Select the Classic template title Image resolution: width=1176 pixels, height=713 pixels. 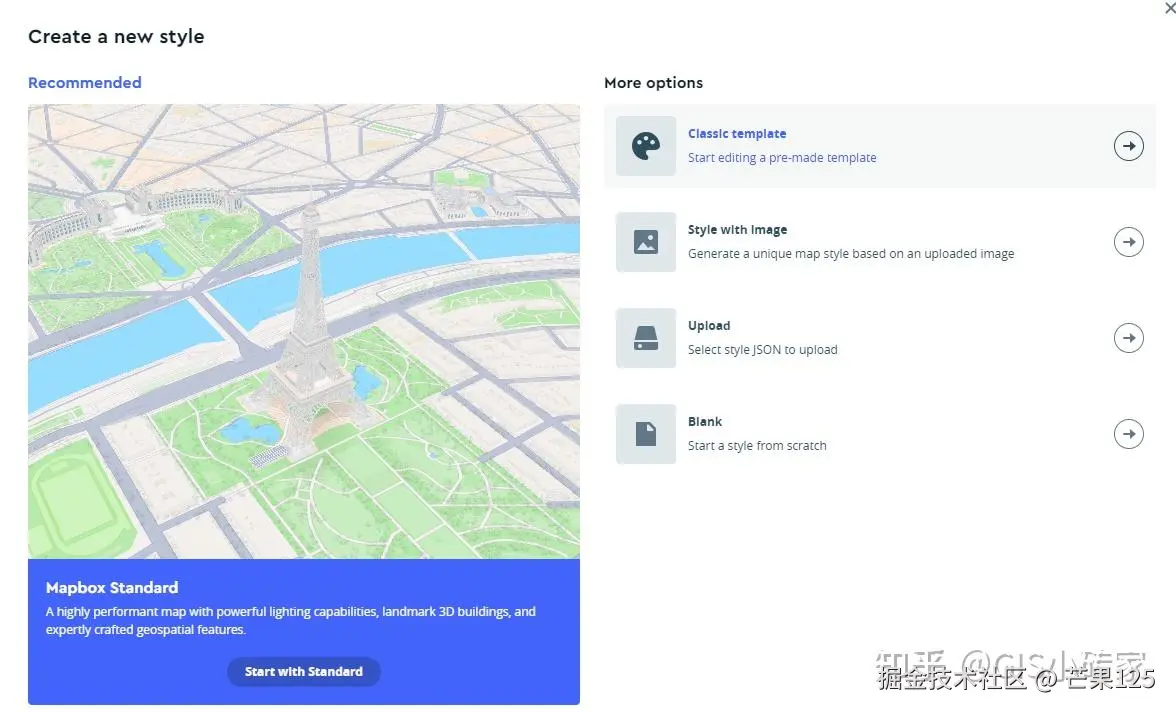tap(737, 133)
